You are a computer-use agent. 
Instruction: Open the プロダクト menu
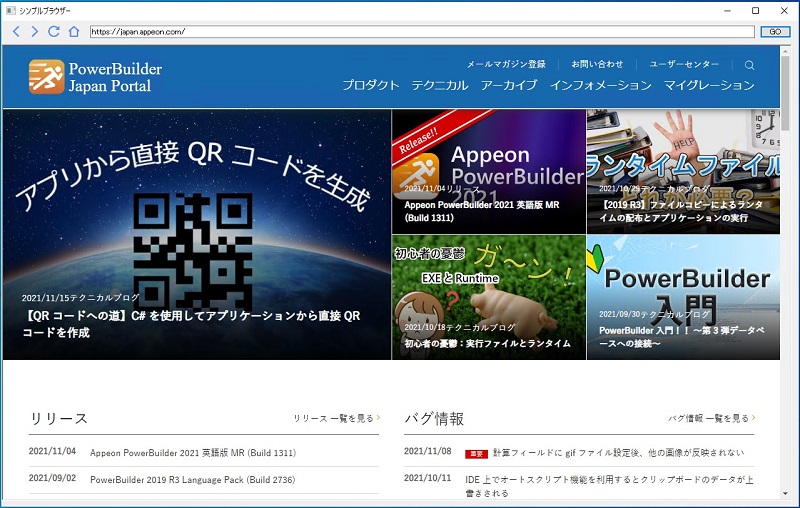pyautogui.click(x=370, y=85)
